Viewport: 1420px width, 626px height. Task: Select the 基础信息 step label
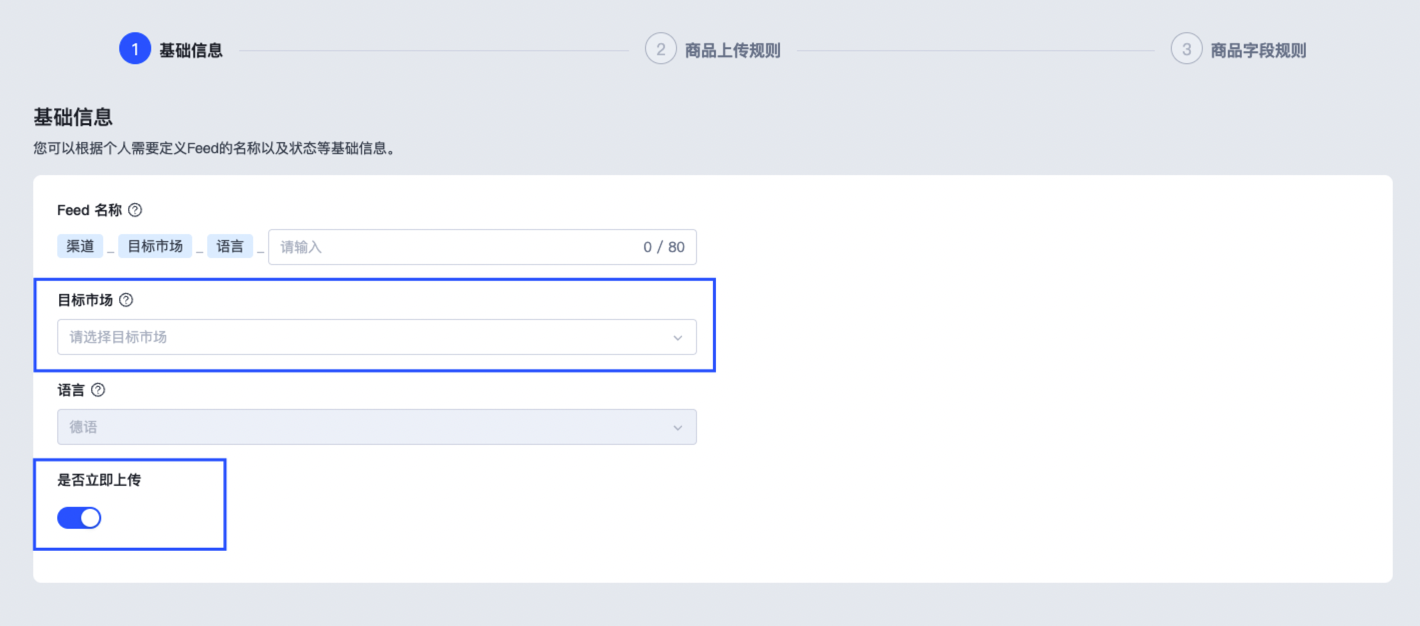coord(191,50)
